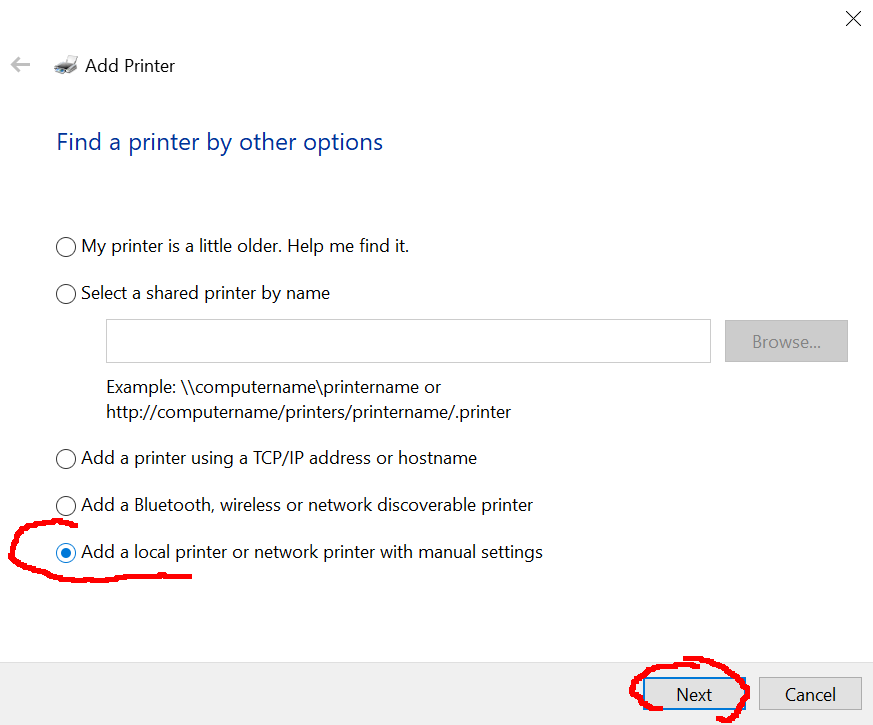
Task: Click into the shared printer name field
Action: point(408,341)
